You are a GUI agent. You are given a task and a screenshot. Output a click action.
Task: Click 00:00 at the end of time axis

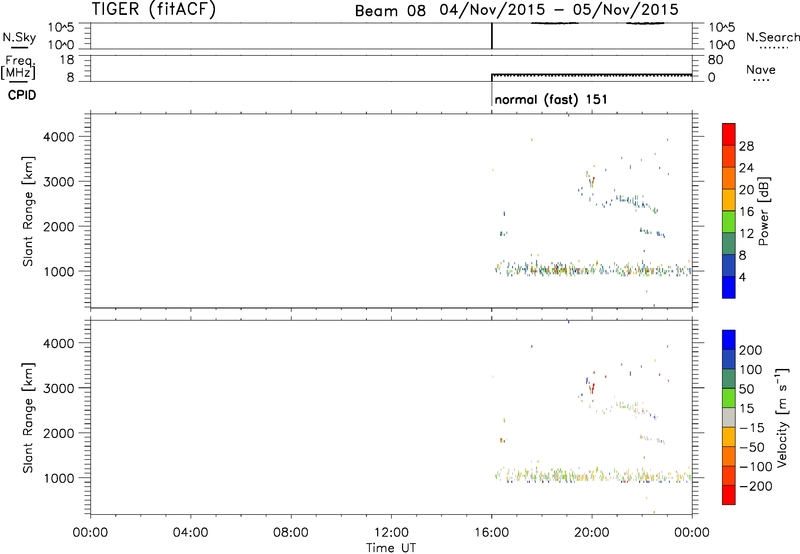click(x=692, y=532)
